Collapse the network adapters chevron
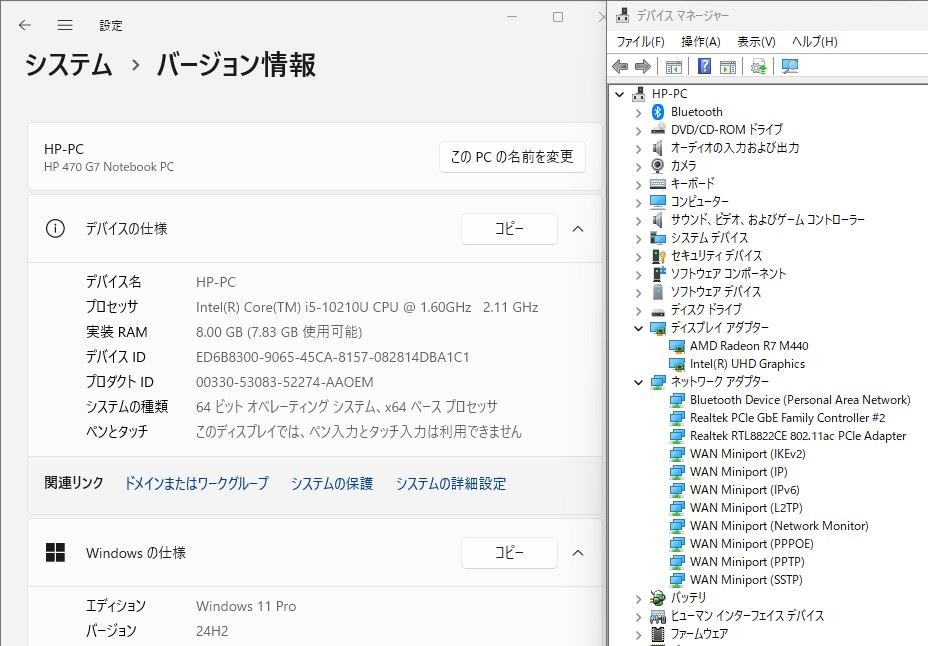Screen dimensions: 928x646 coord(638,382)
